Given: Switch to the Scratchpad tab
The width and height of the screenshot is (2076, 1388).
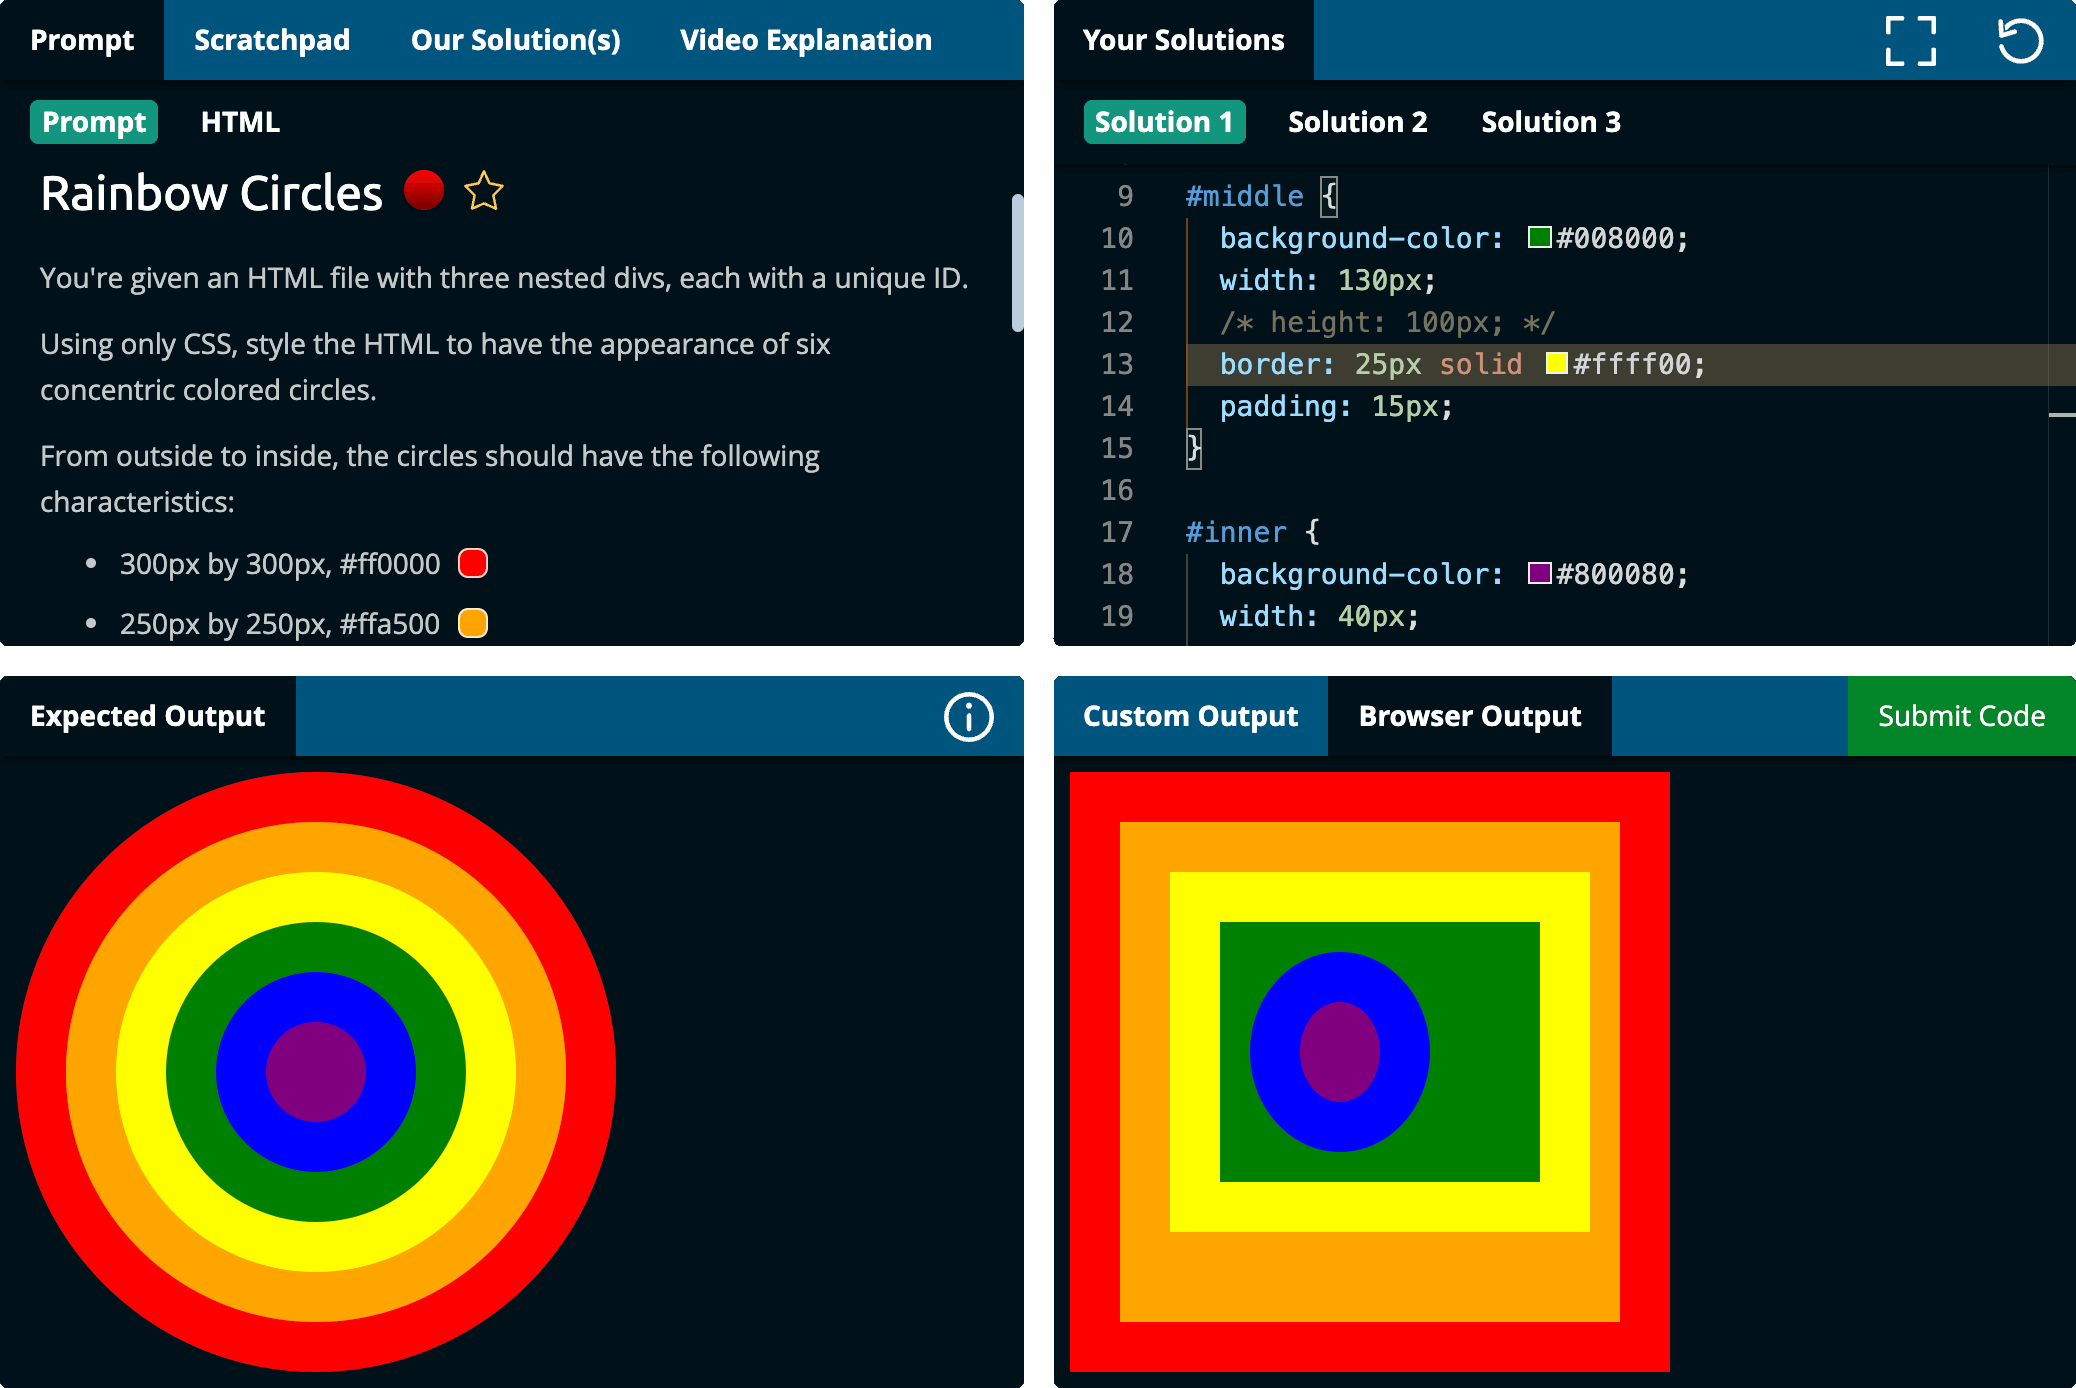Looking at the screenshot, I should pyautogui.click(x=272, y=40).
